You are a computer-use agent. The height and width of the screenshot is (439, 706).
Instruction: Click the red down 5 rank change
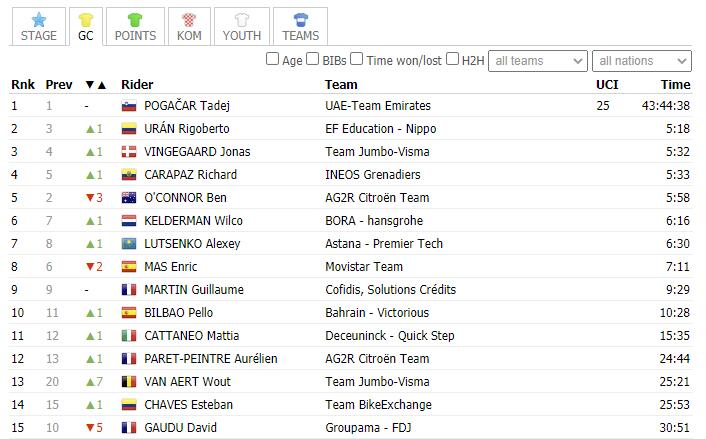(94, 427)
